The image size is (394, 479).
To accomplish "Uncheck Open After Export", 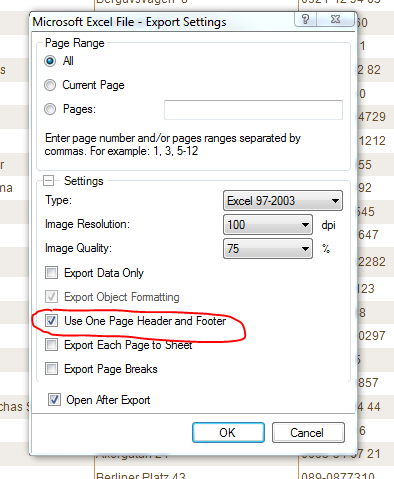I will coord(54,400).
